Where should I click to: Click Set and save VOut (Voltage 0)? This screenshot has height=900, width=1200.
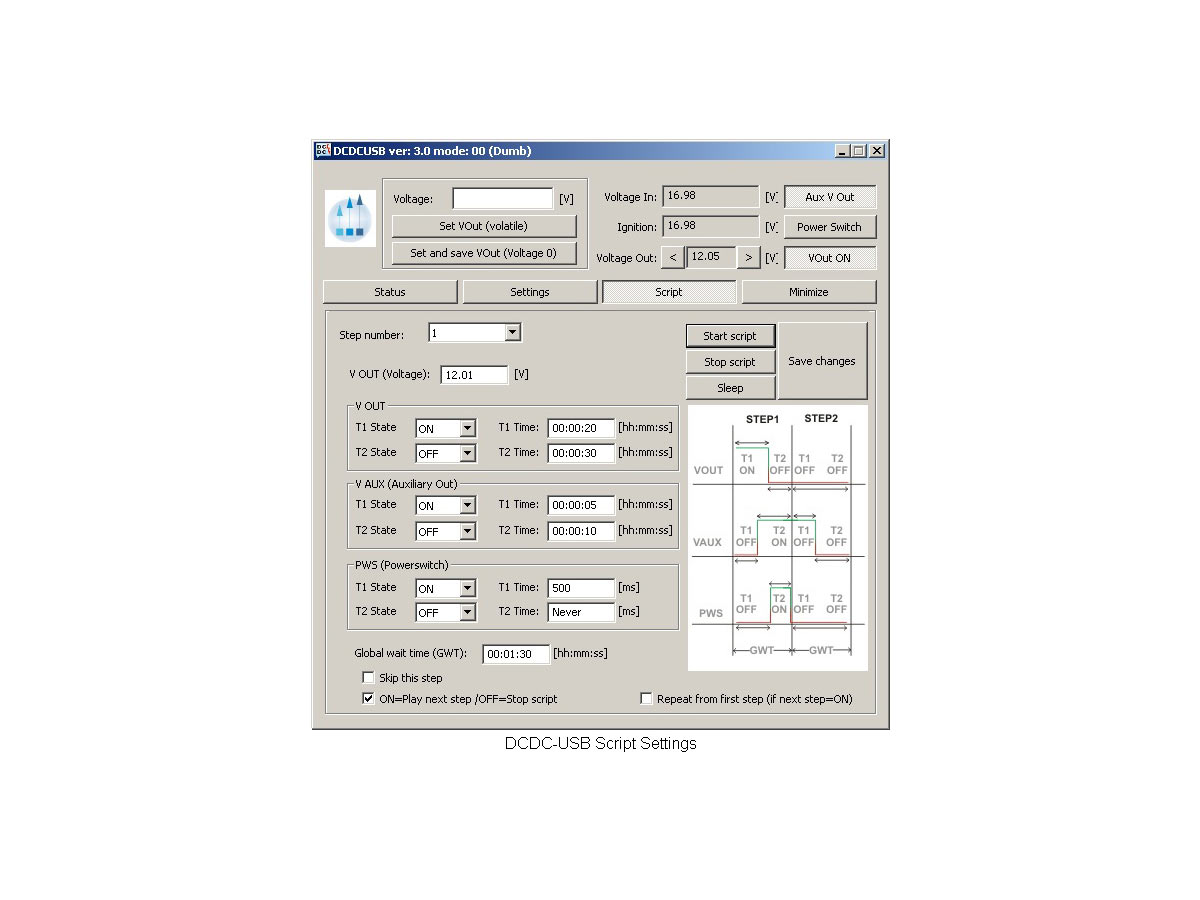click(x=484, y=253)
